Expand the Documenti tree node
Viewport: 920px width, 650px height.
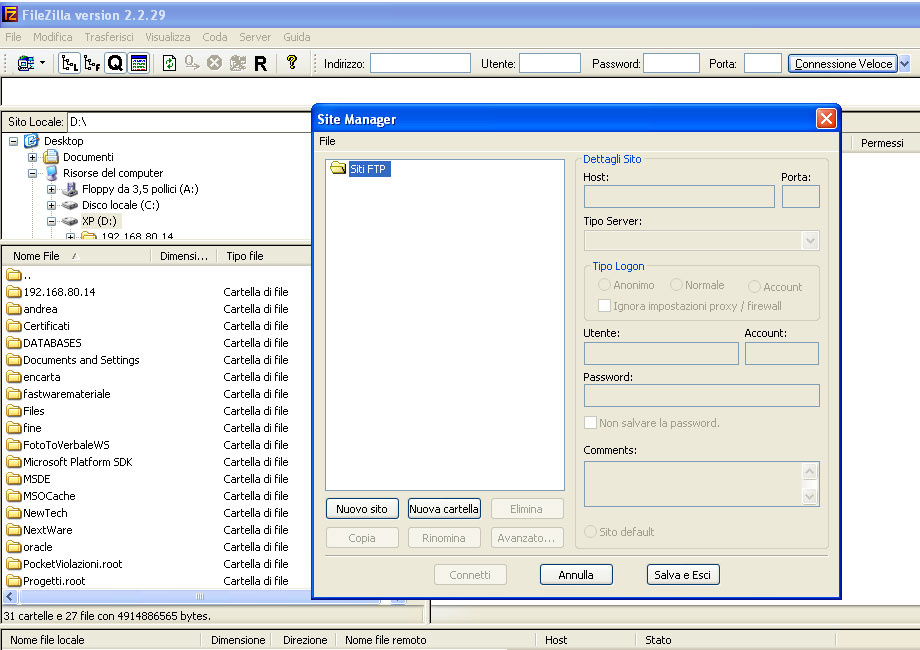tap(33, 157)
